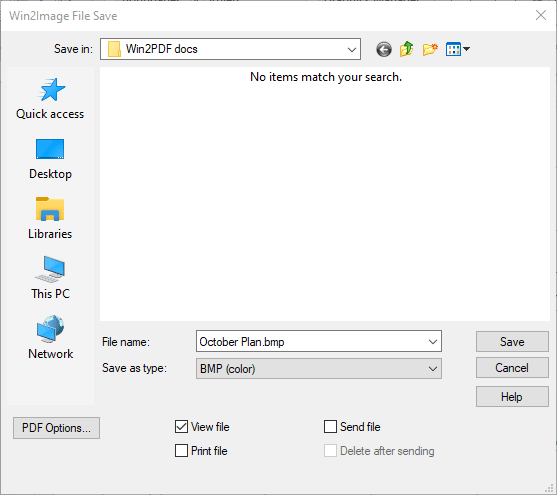
Task: Open Network location in sidebar
Action: pyautogui.click(x=50, y=338)
